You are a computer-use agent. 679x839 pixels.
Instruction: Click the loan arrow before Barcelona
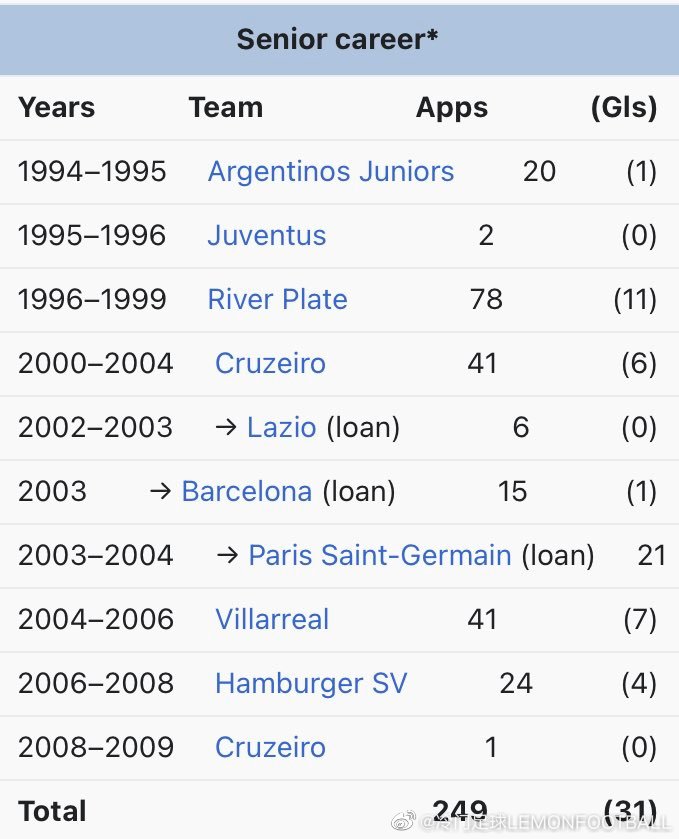click(161, 491)
